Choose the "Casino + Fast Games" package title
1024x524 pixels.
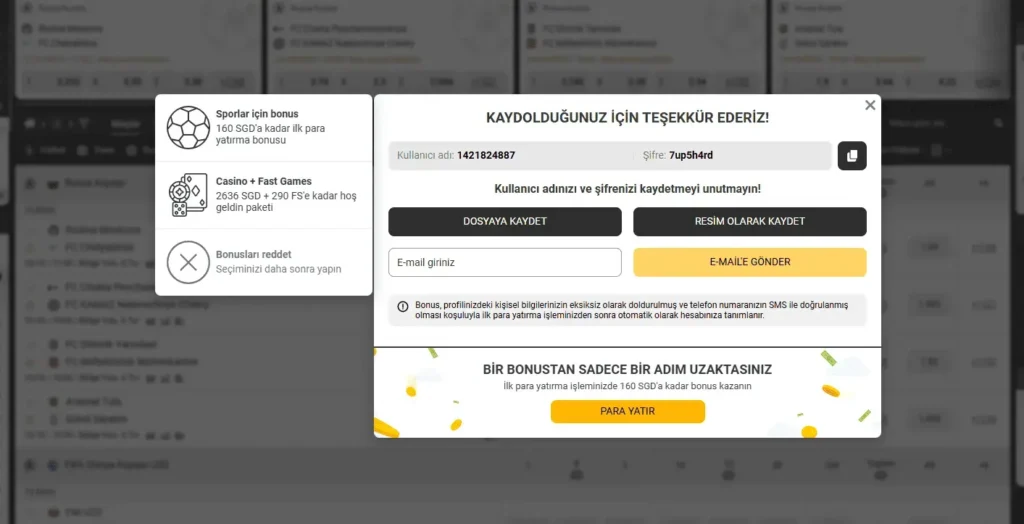coord(263,181)
